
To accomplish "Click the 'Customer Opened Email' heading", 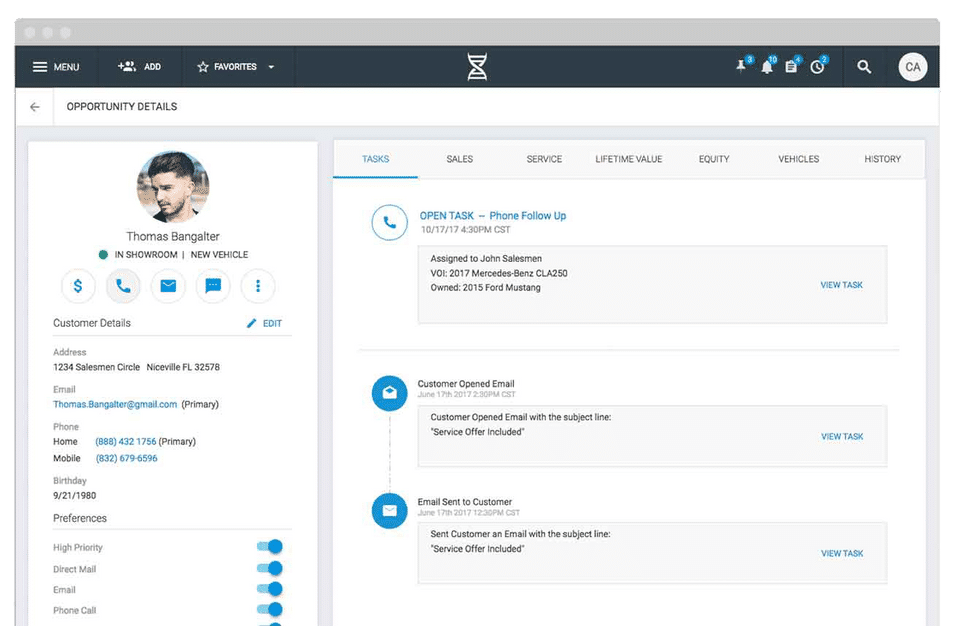I will point(466,384).
